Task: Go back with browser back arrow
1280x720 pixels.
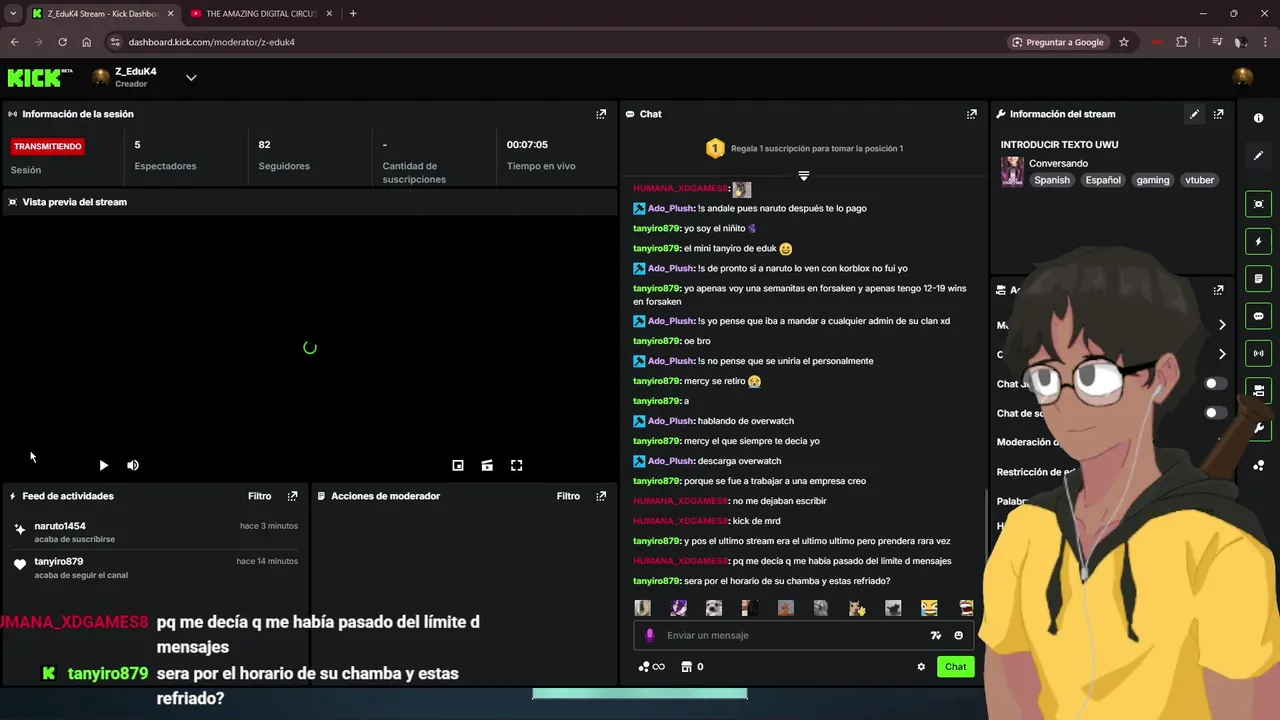Action: 14,42
